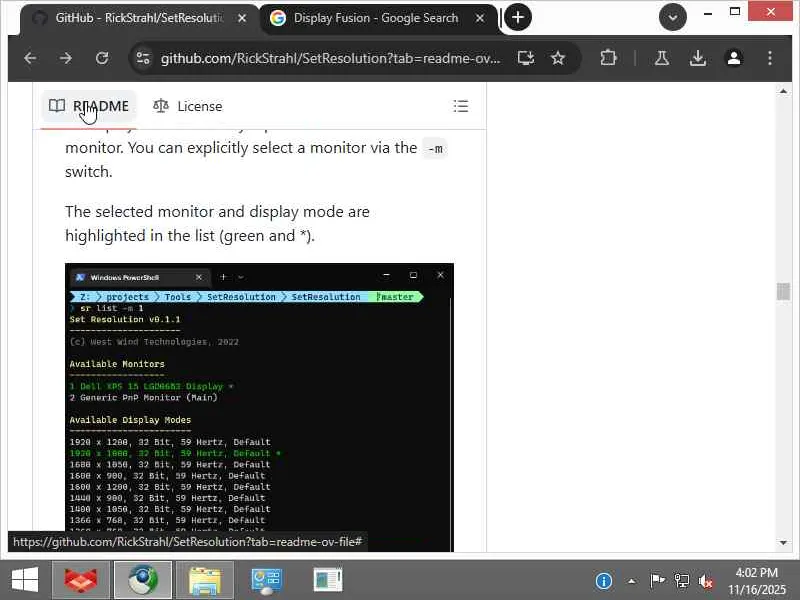Click the -m inline code switch

(x=435, y=148)
